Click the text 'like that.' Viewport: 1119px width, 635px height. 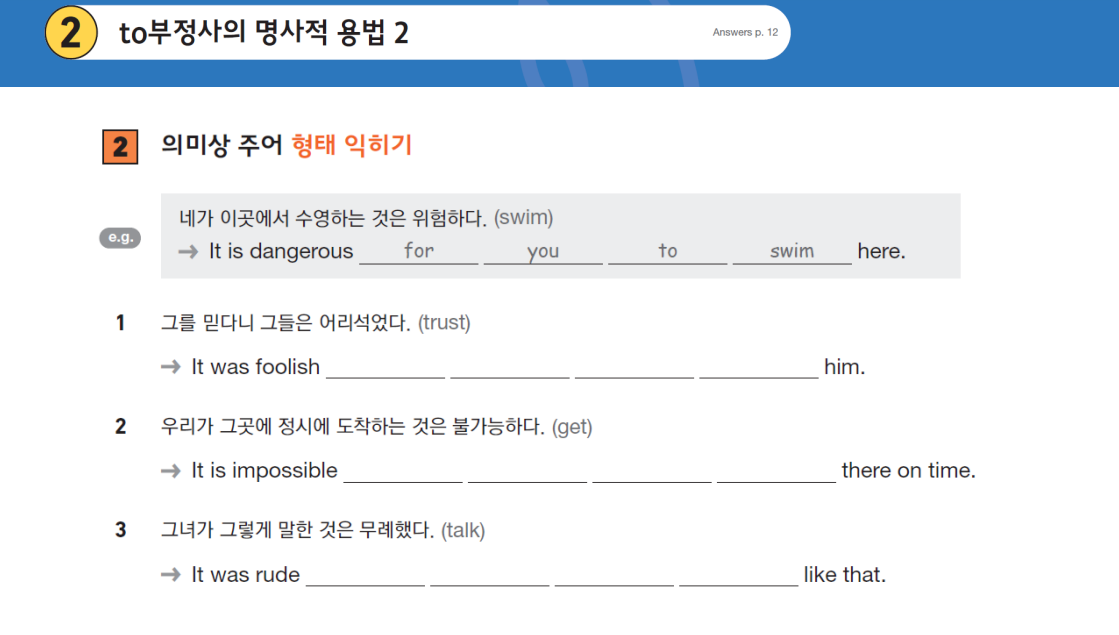[x=845, y=574]
